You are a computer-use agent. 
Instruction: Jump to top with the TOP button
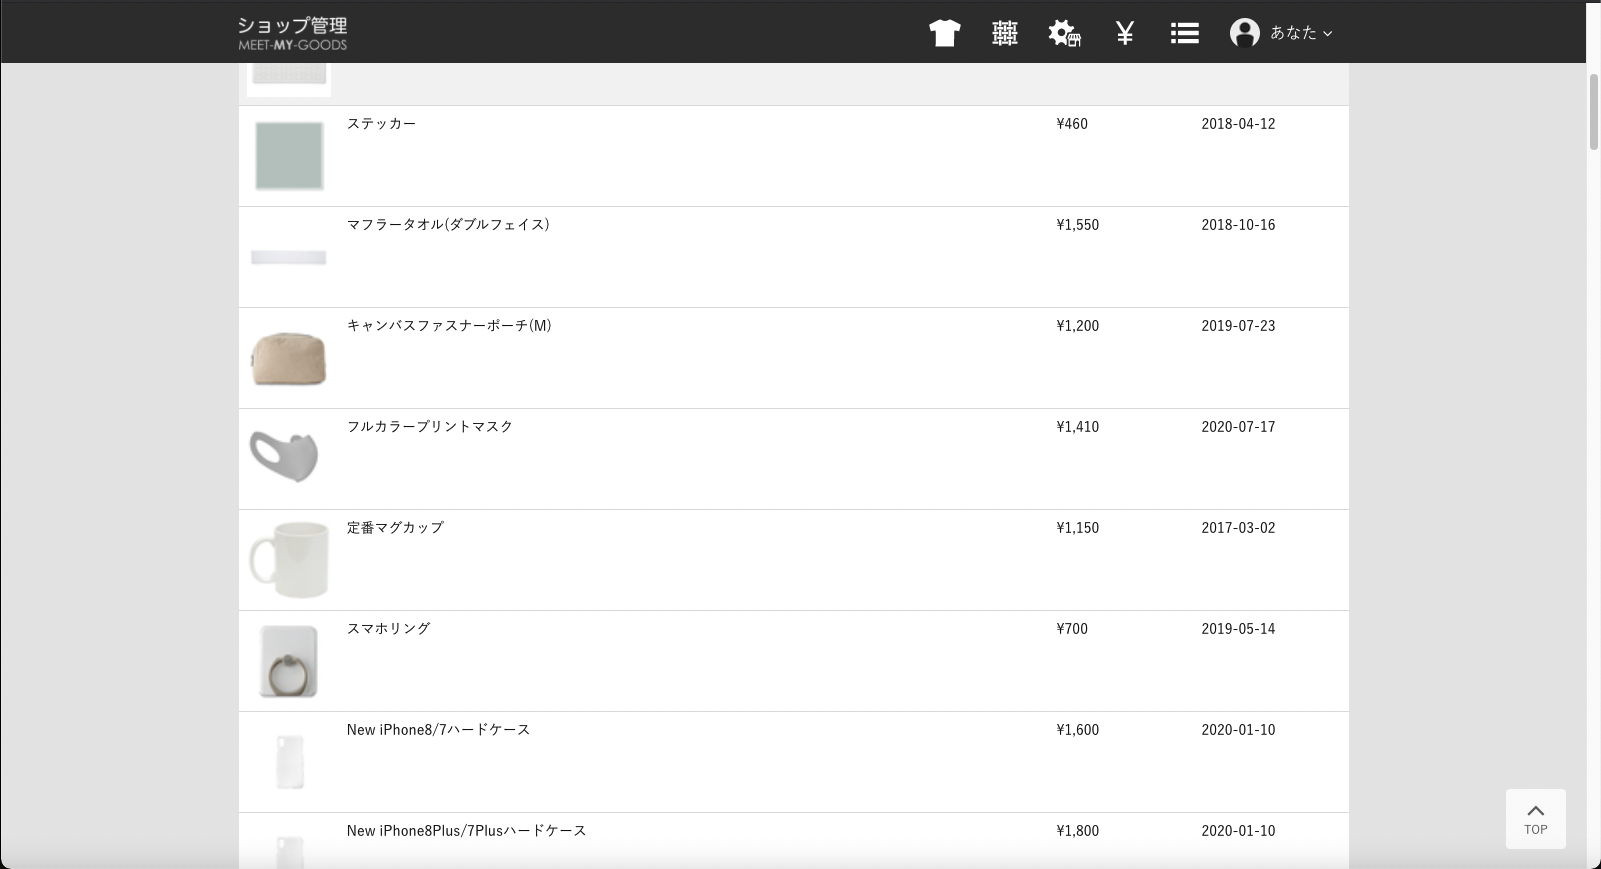click(x=1536, y=819)
